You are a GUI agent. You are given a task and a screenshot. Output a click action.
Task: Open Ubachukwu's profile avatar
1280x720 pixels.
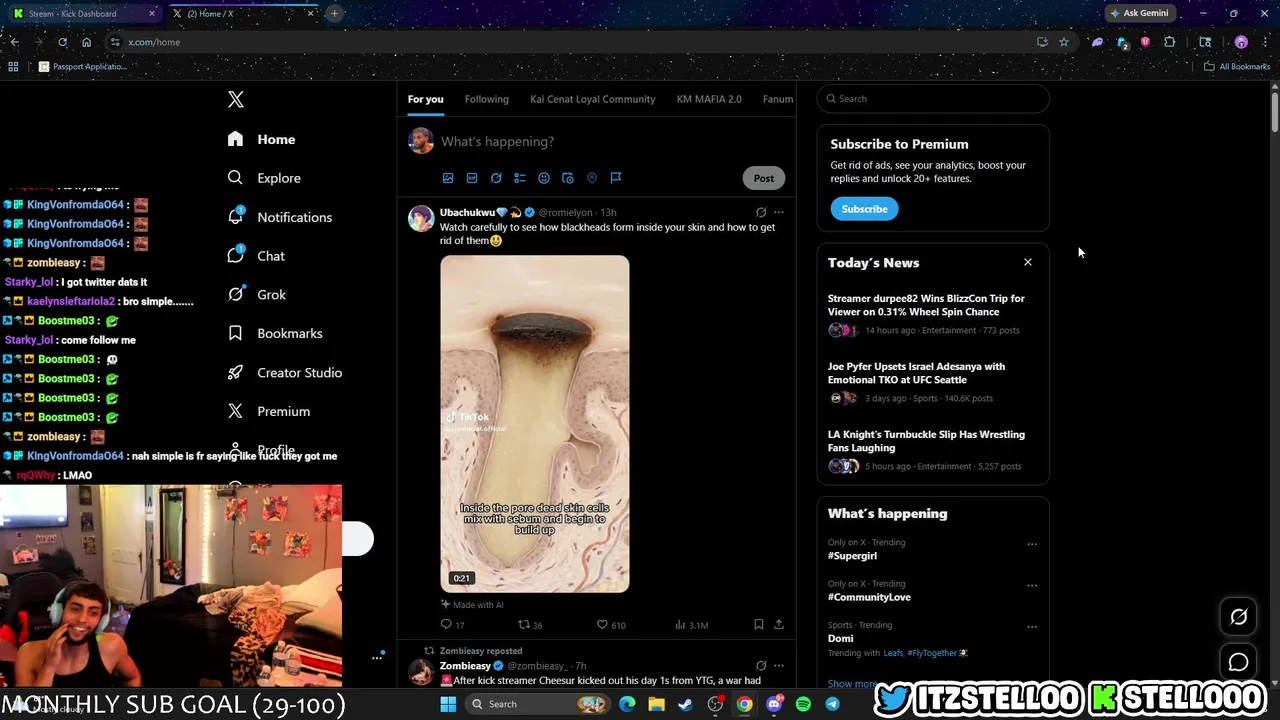tap(421, 218)
